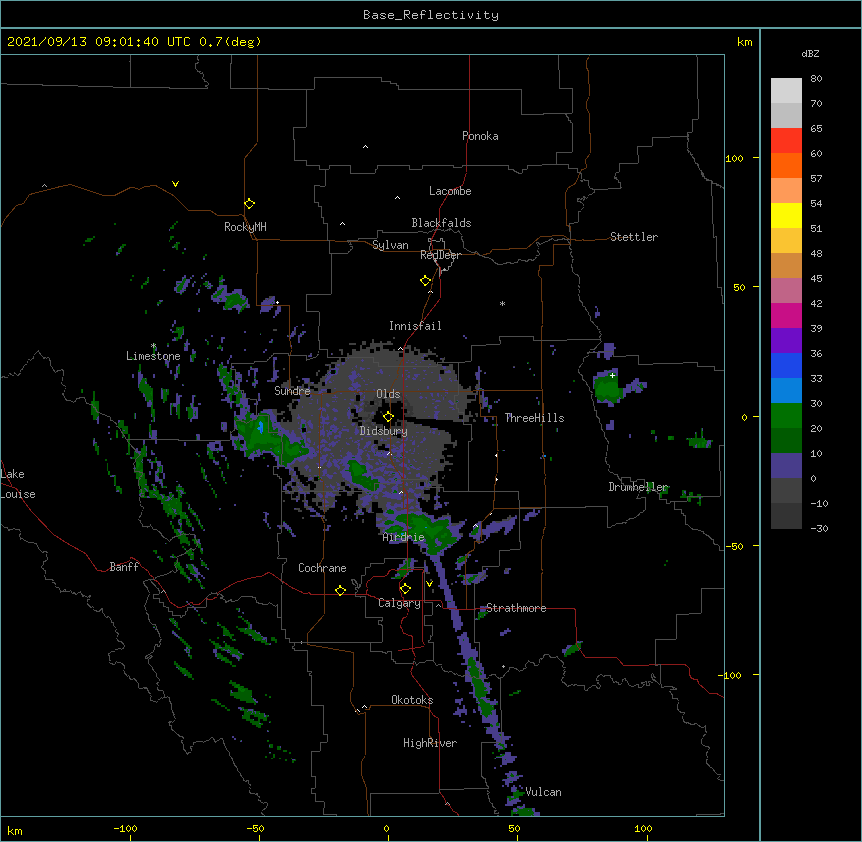Click the Innisfail city label
This screenshot has width=862, height=842.
(x=415, y=326)
